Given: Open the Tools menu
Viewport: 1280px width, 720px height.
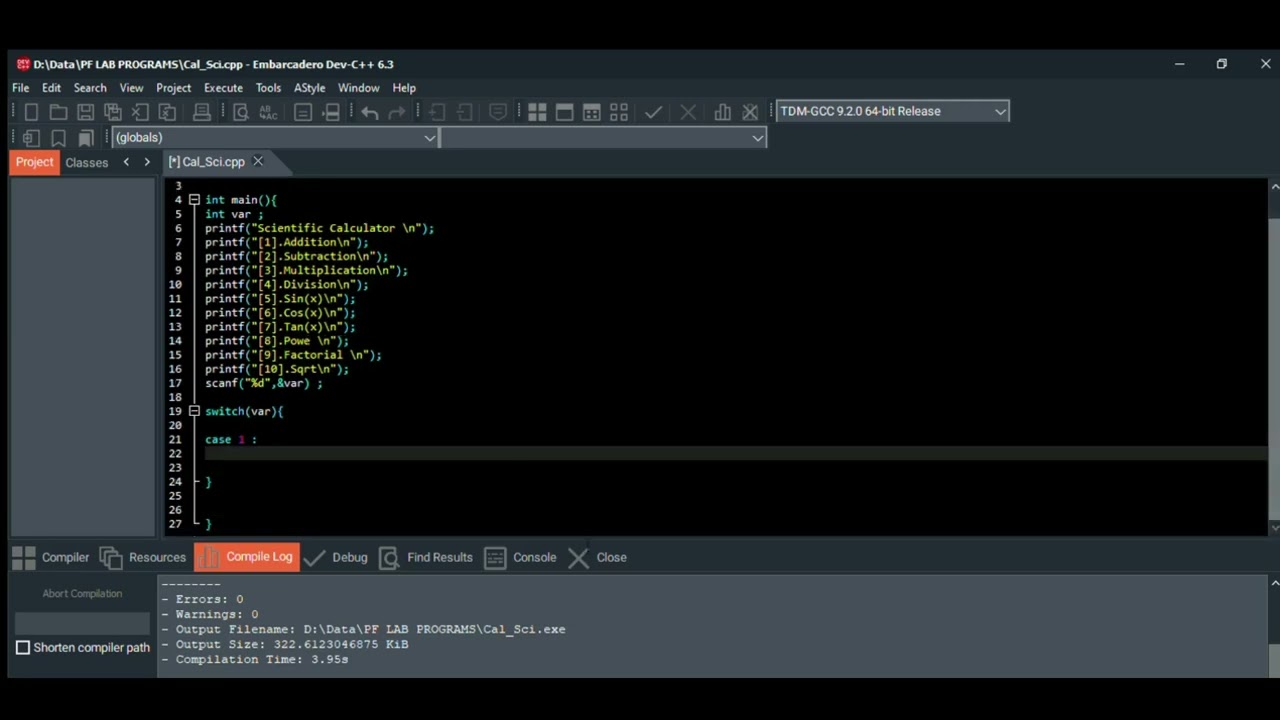Looking at the screenshot, I should coord(268,88).
